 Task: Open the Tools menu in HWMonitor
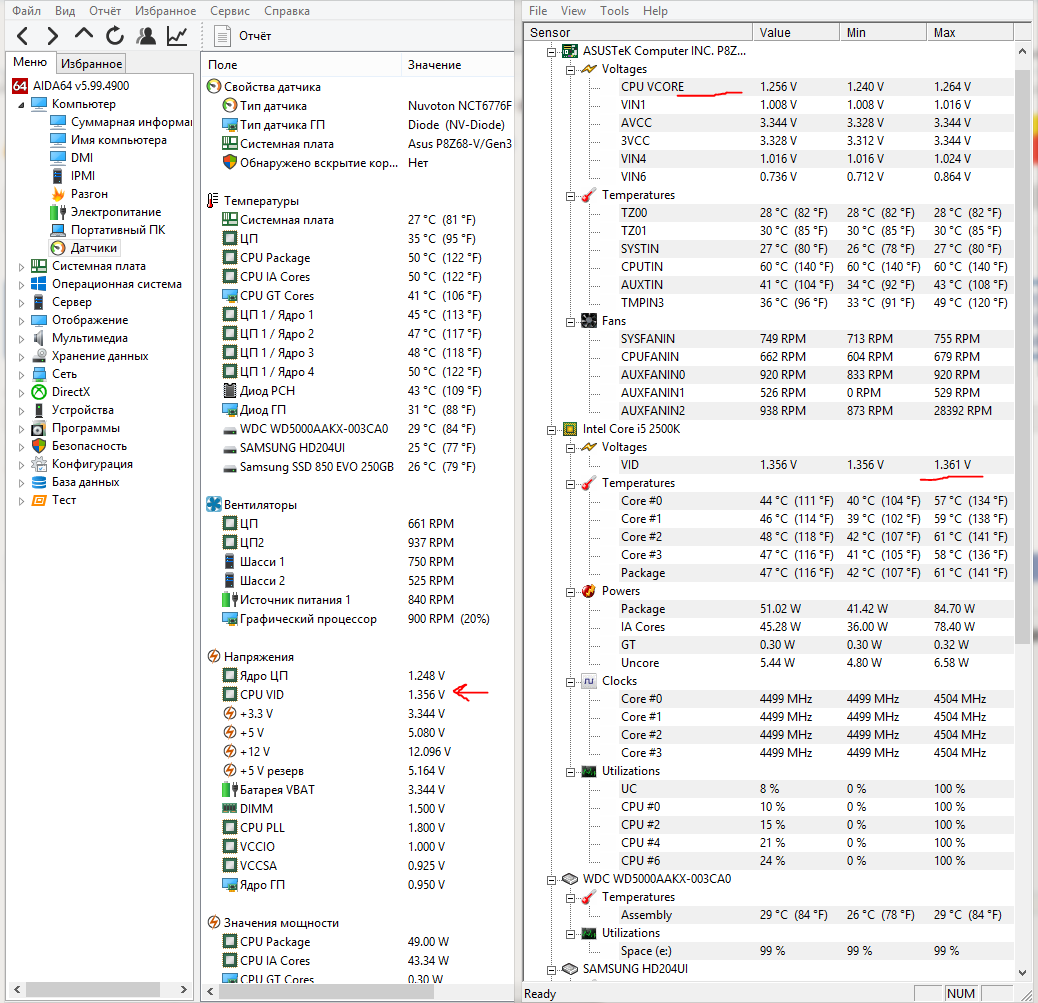click(x=614, y=11)
